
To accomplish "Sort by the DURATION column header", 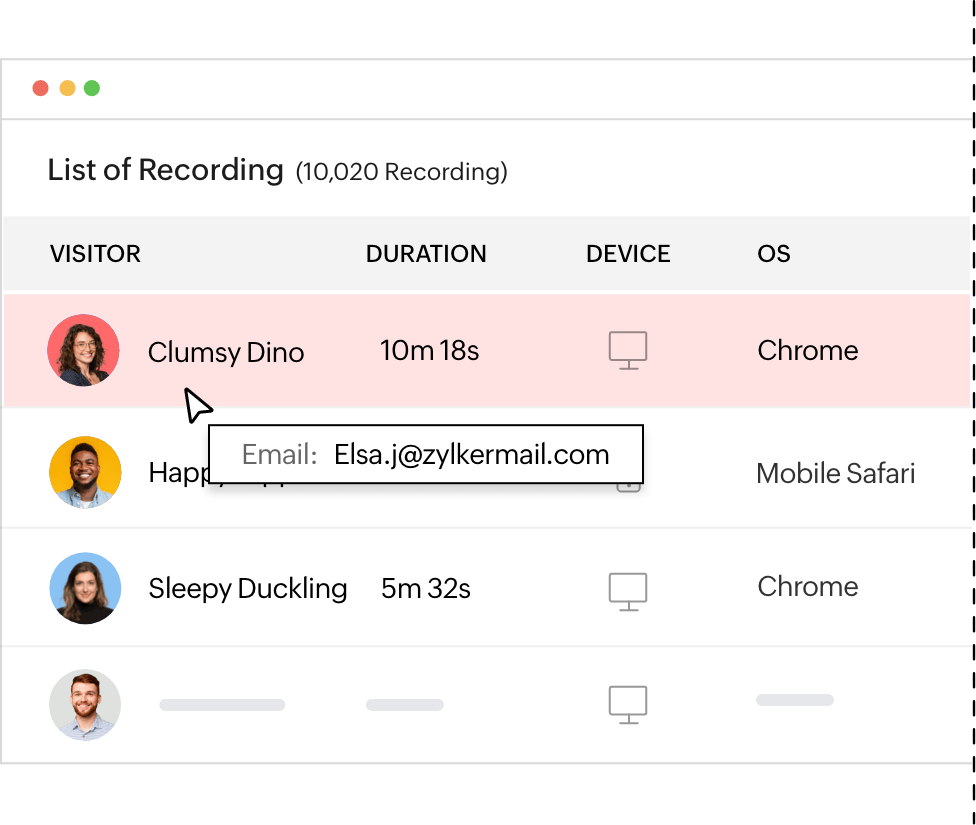I will 426,254.
